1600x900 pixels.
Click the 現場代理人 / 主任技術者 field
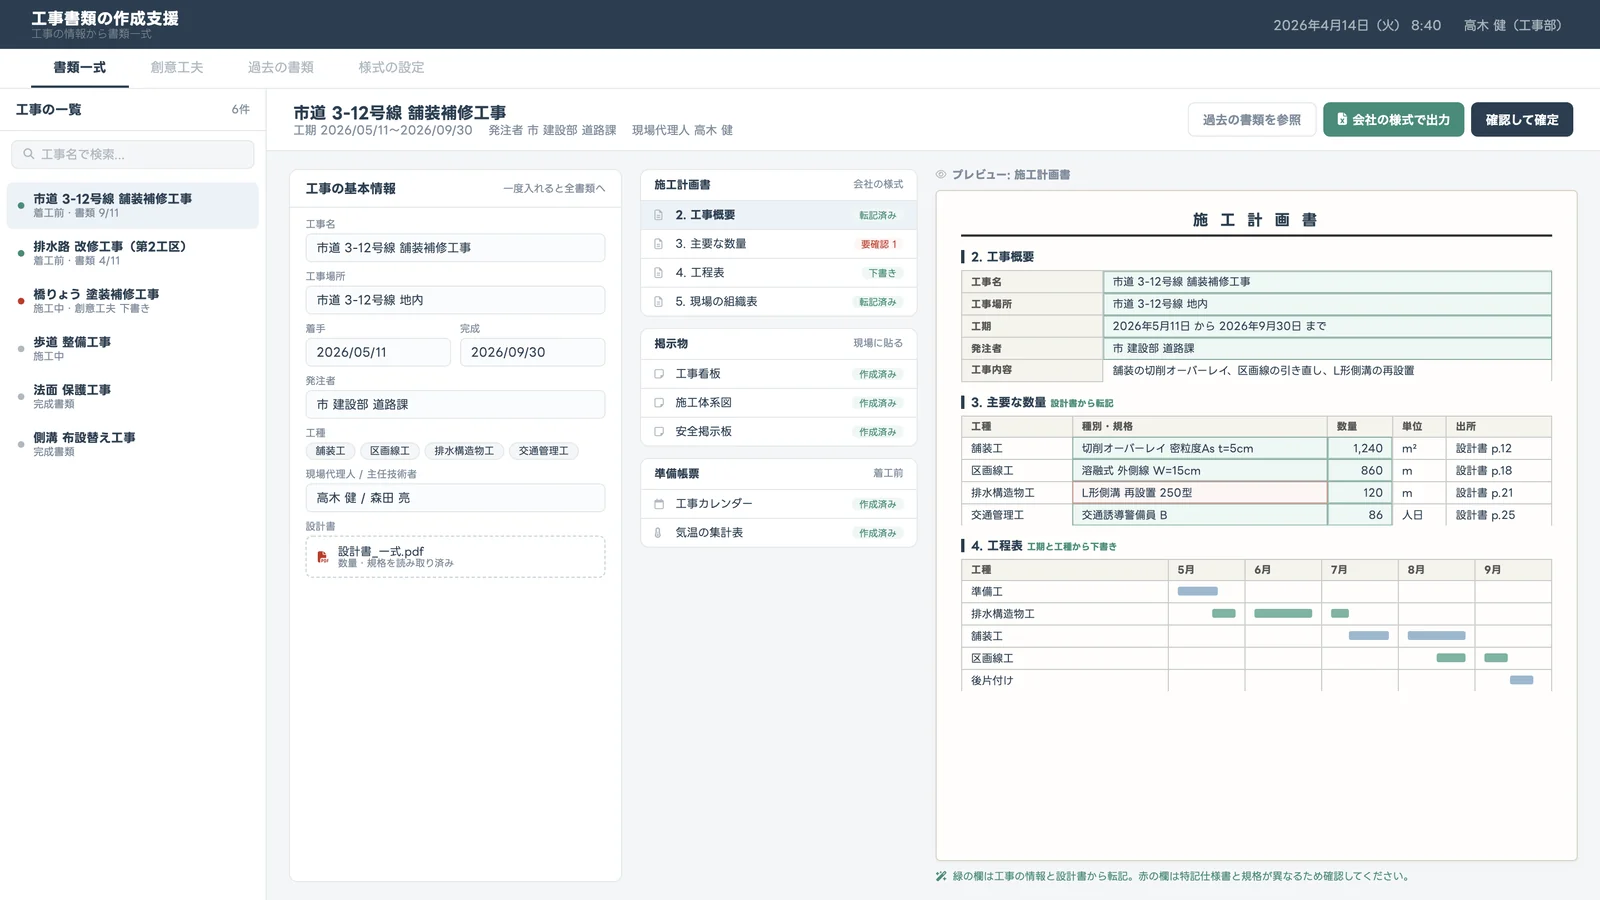click(455, 498)
